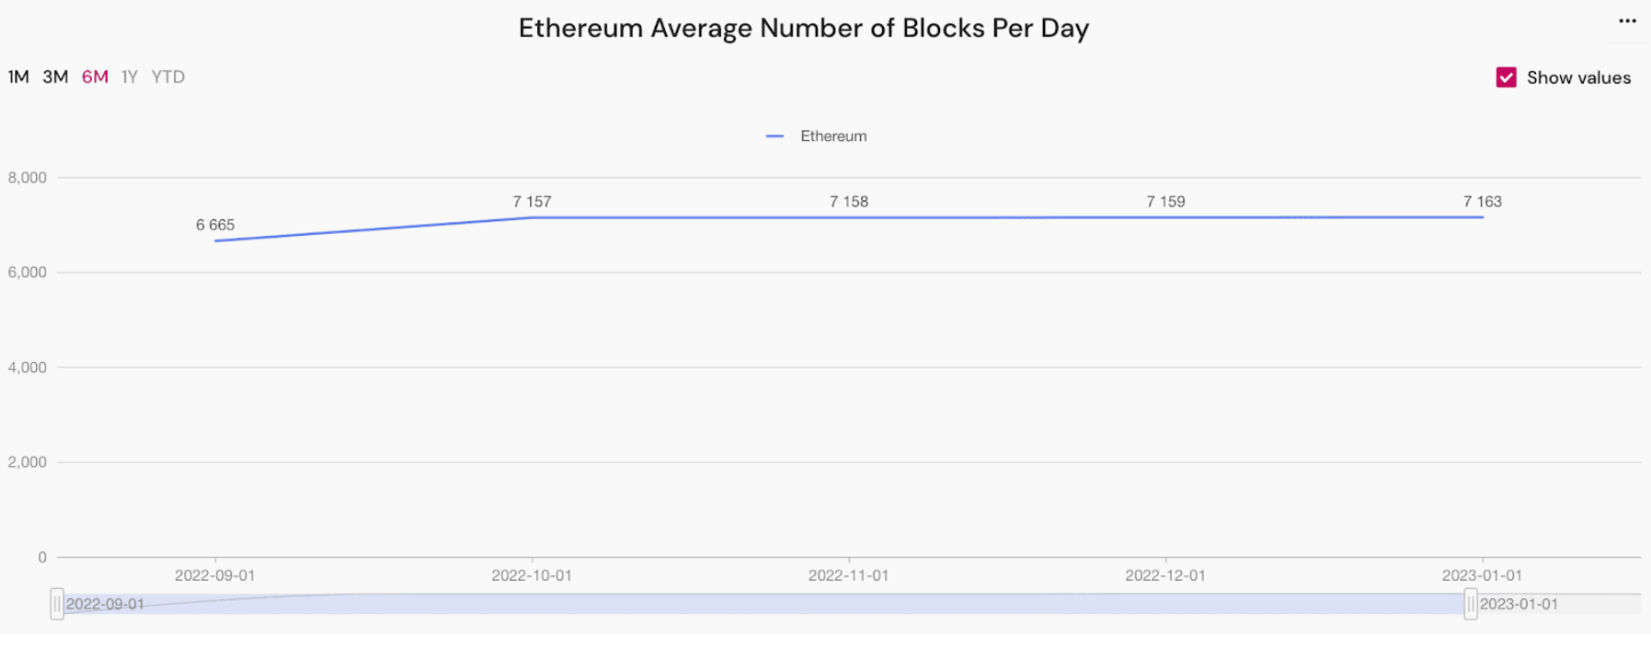
Task: Click the 6 665 data point label
Action: point(215,225)
